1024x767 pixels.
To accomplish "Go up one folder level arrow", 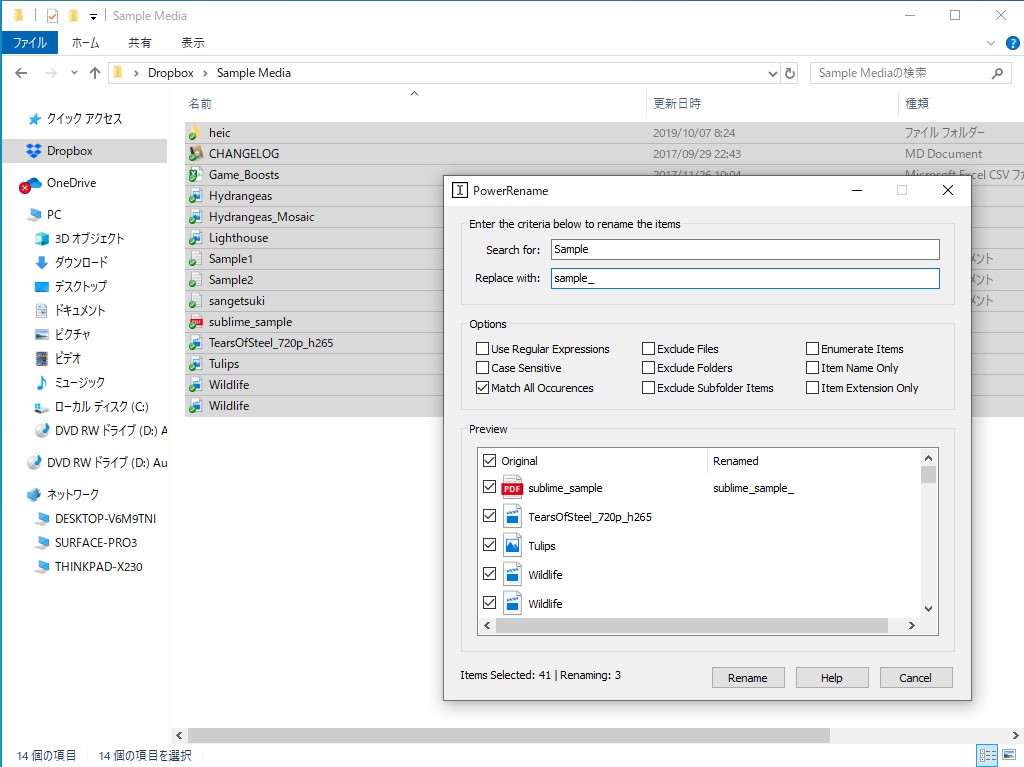I will coord(95,73).
